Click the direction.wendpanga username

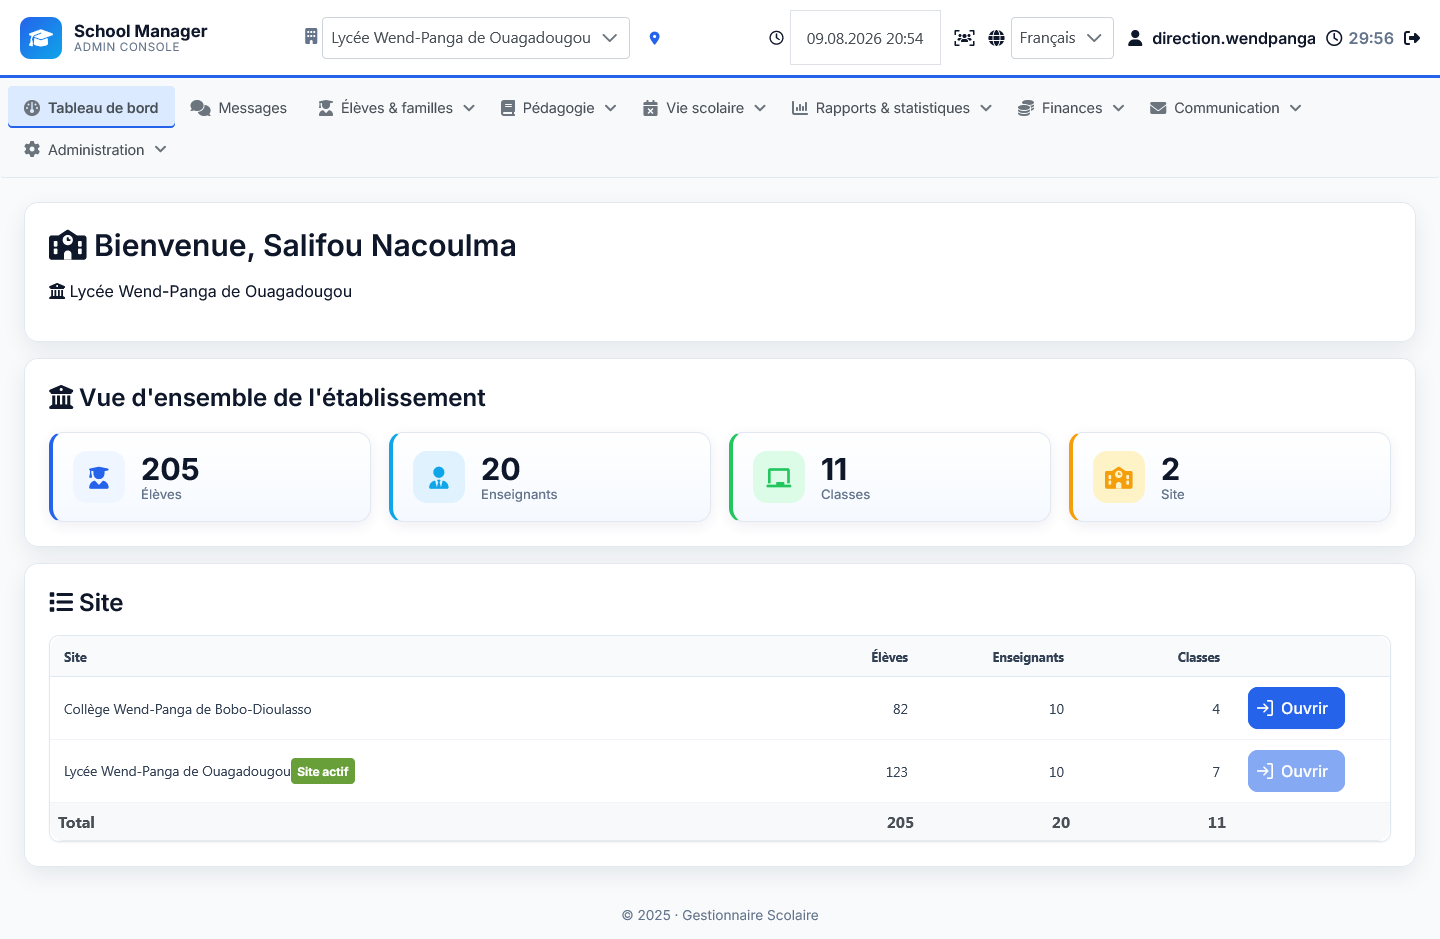pos(1233,38)
